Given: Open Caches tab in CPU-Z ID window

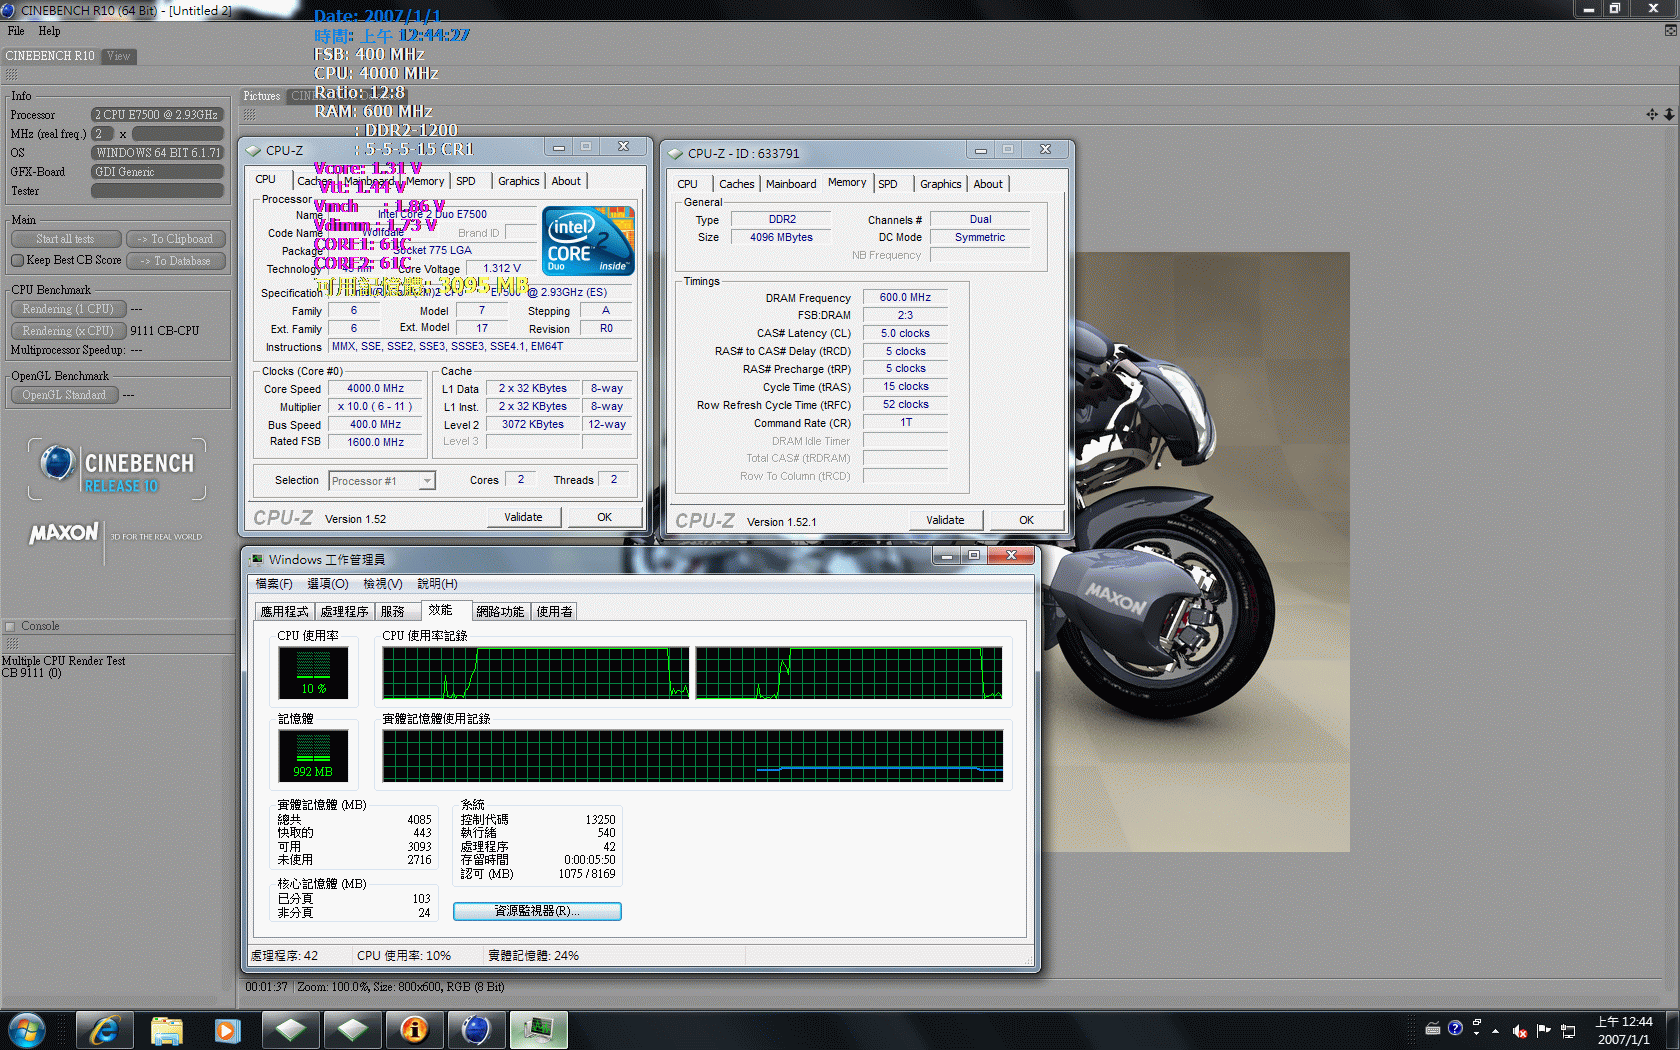Looking at the screenshot, I should pos(737,184).
